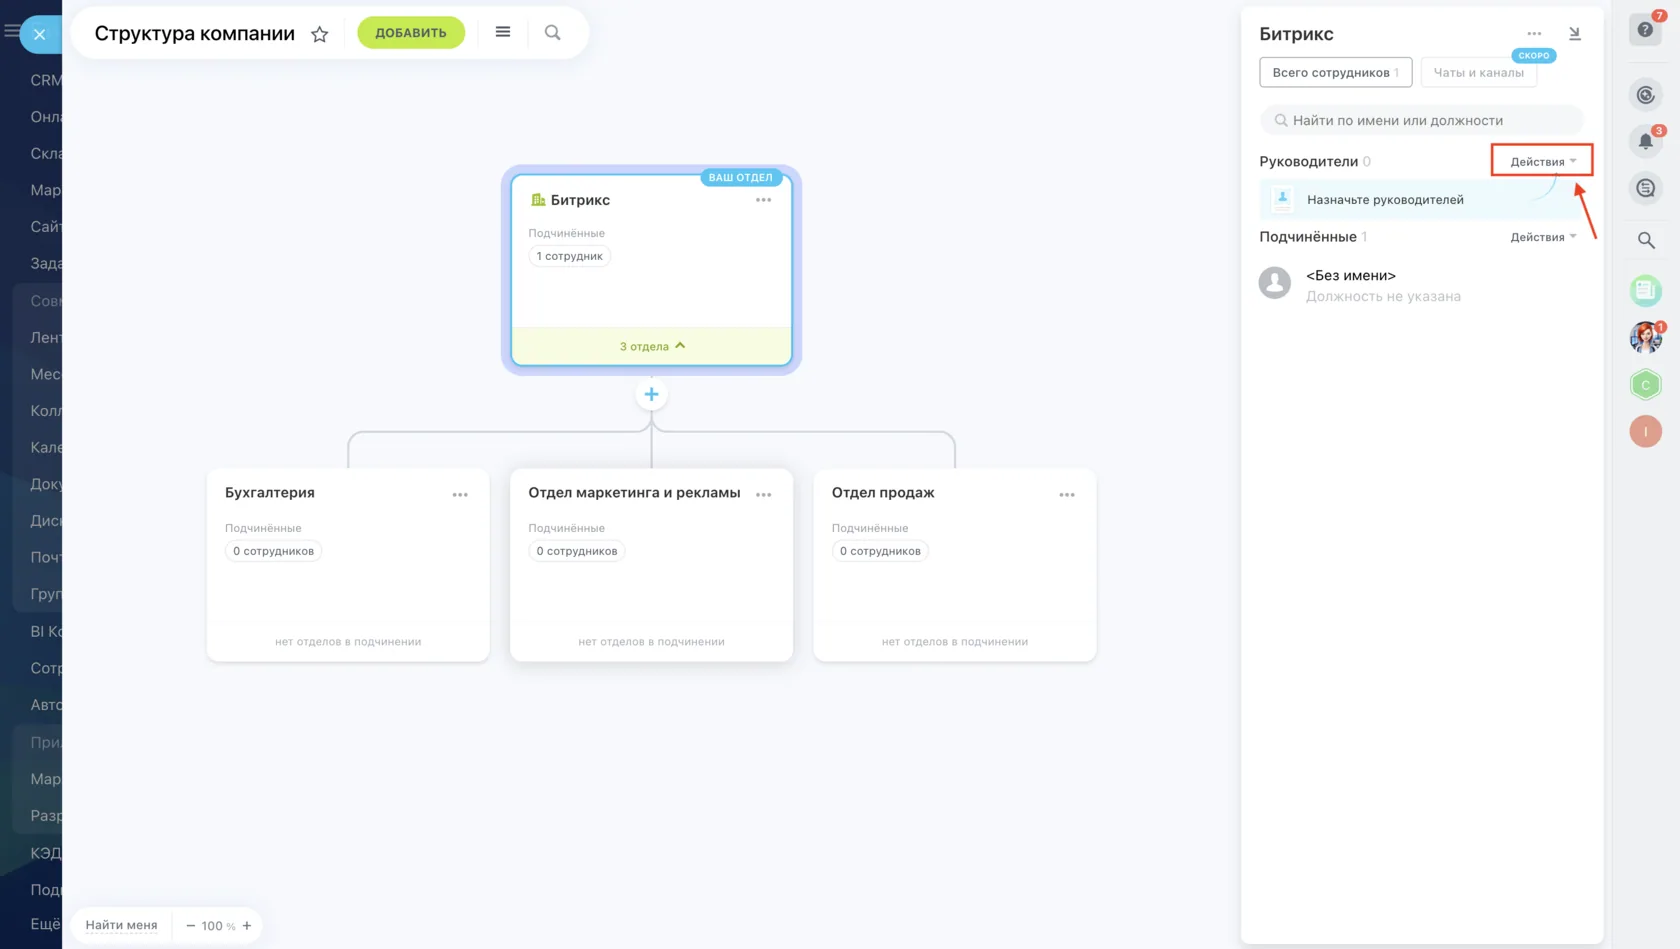Collapse the Битрикс side panel with the arrow icon
The height and width of the screenshot is (949, 1680).
[1575, 34]
